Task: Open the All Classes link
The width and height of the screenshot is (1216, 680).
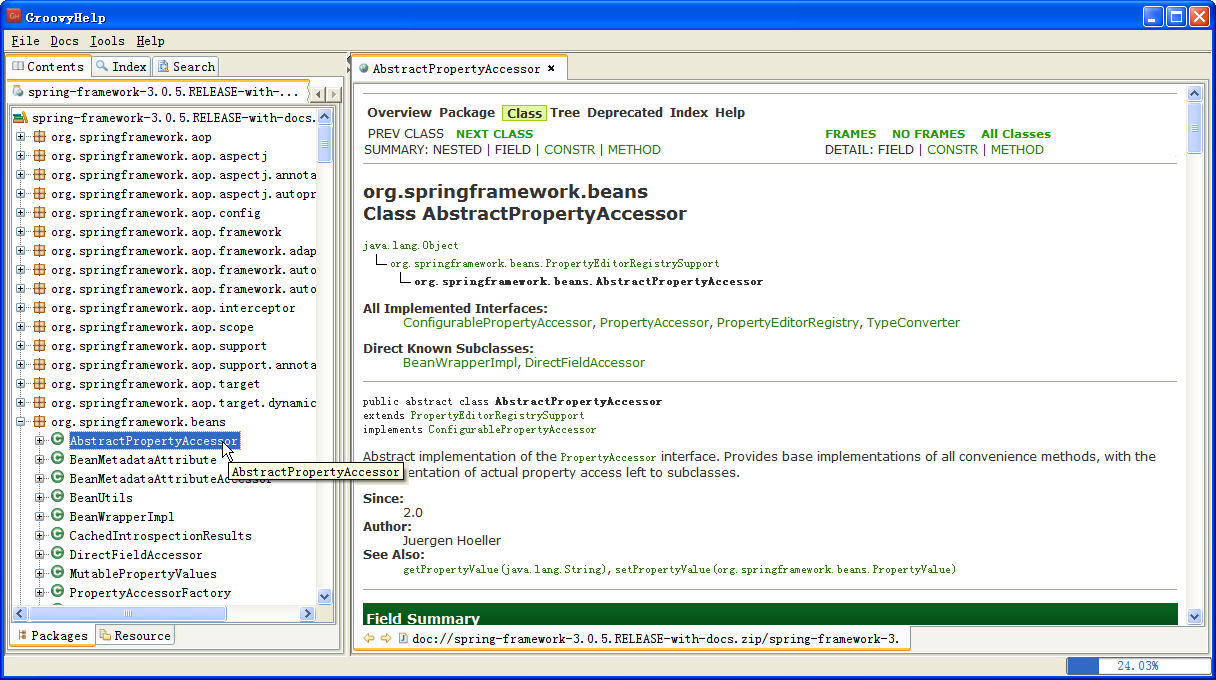Action: [1016, 134]
